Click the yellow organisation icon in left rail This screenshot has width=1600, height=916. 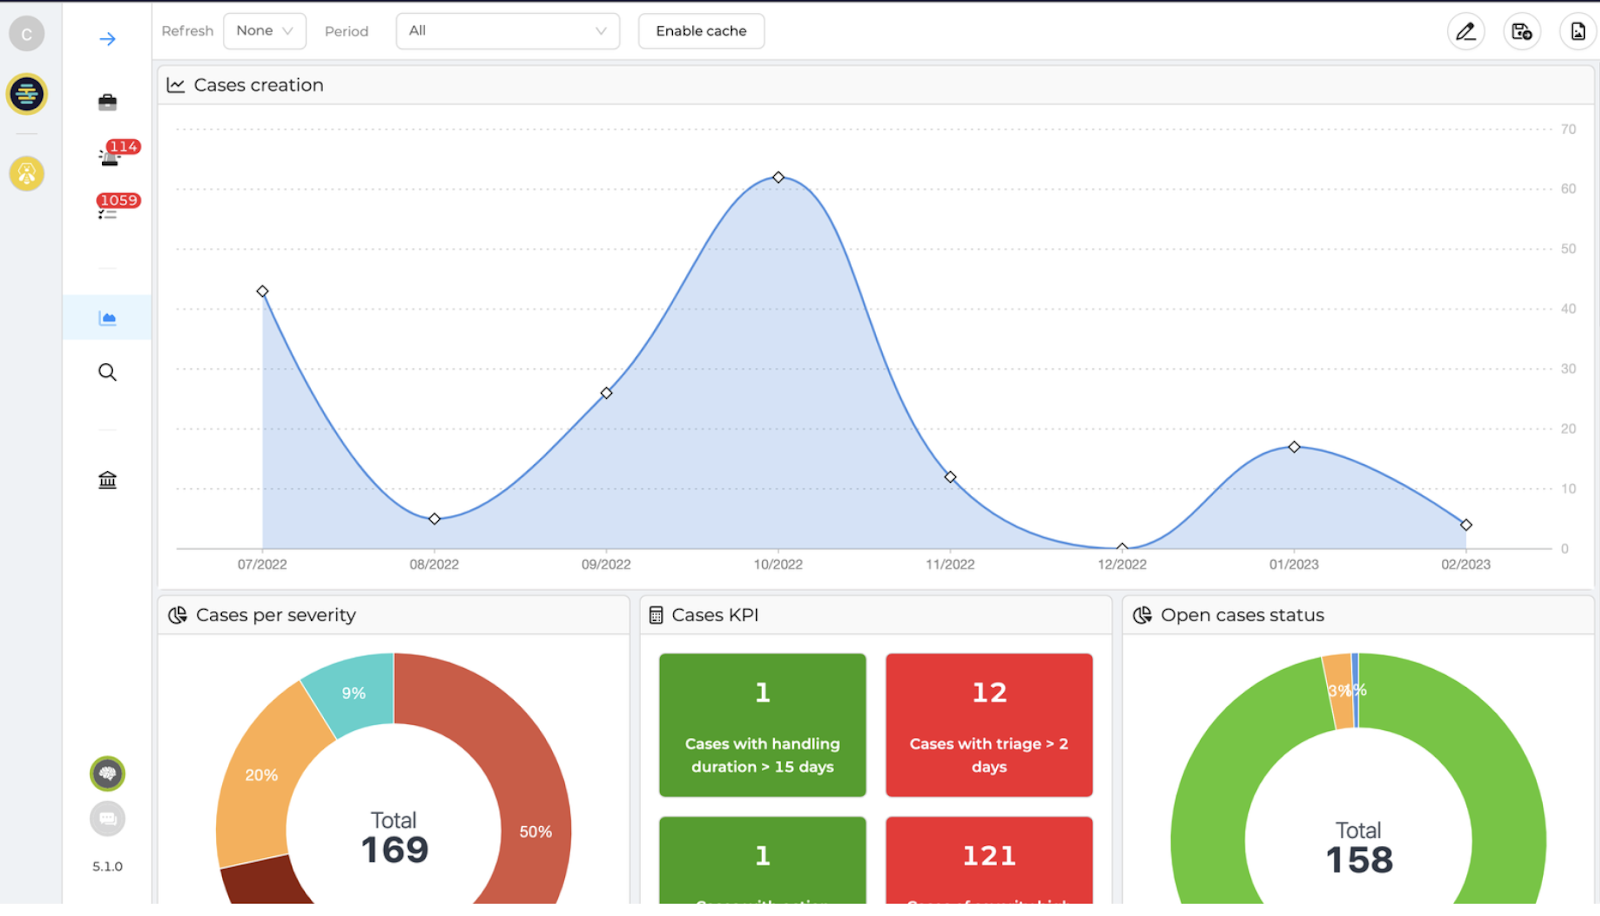pyautogui.click(x=27, y=174)
